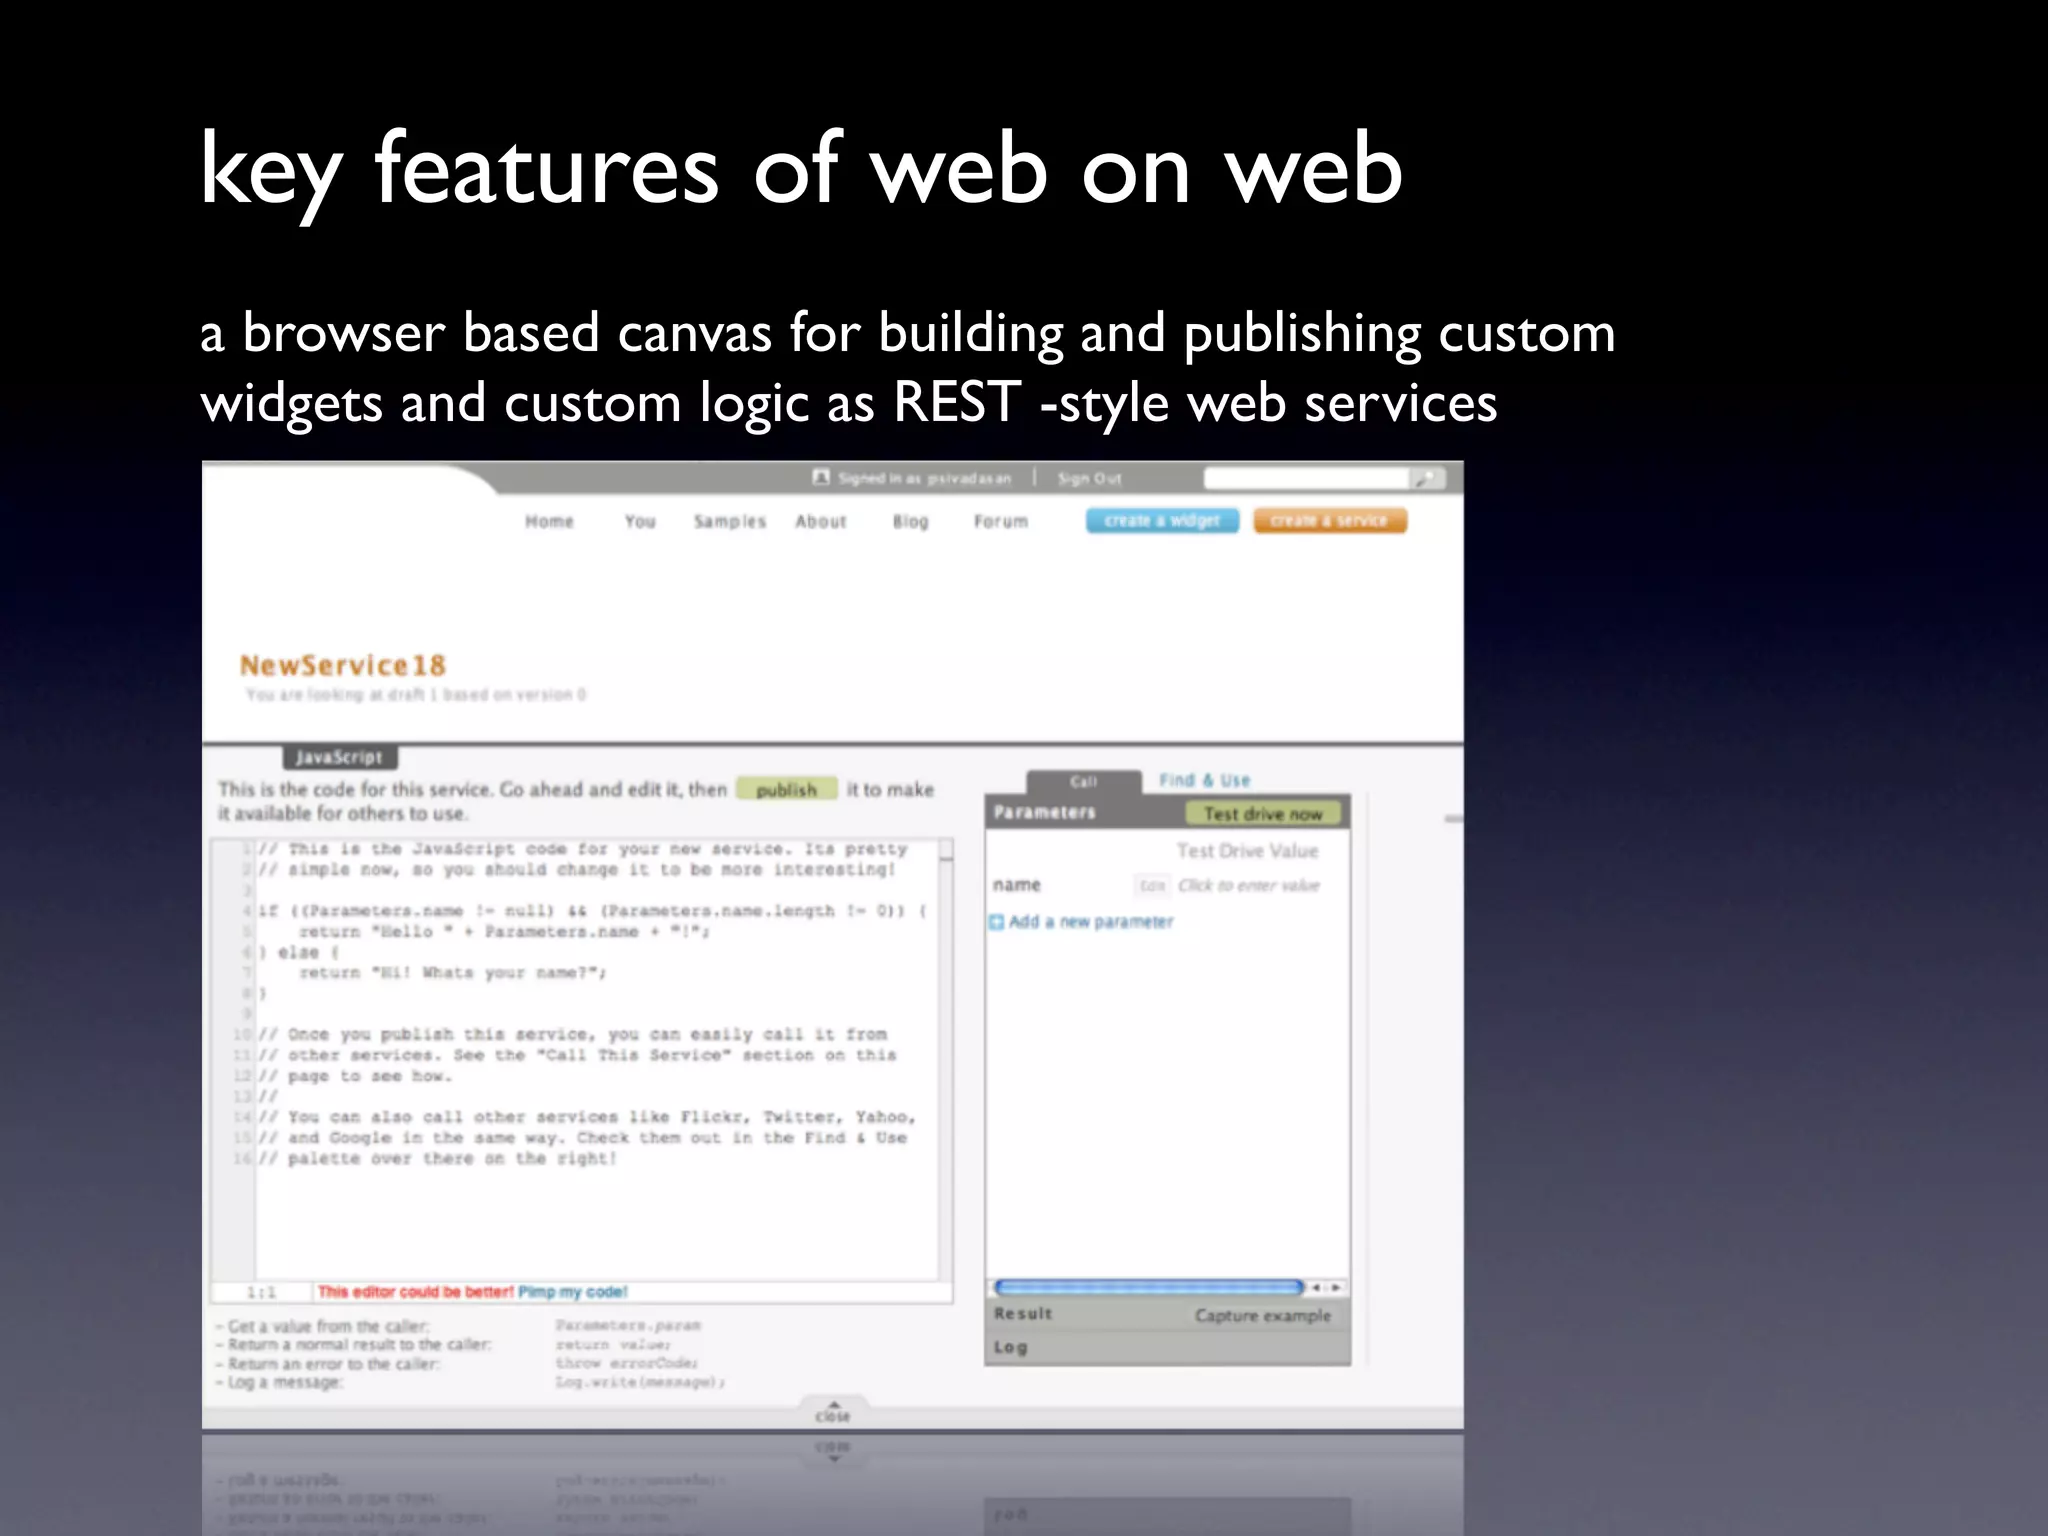The image size is (2048, 1536).
Task: Click the NewService18 title
Action: 343,666
